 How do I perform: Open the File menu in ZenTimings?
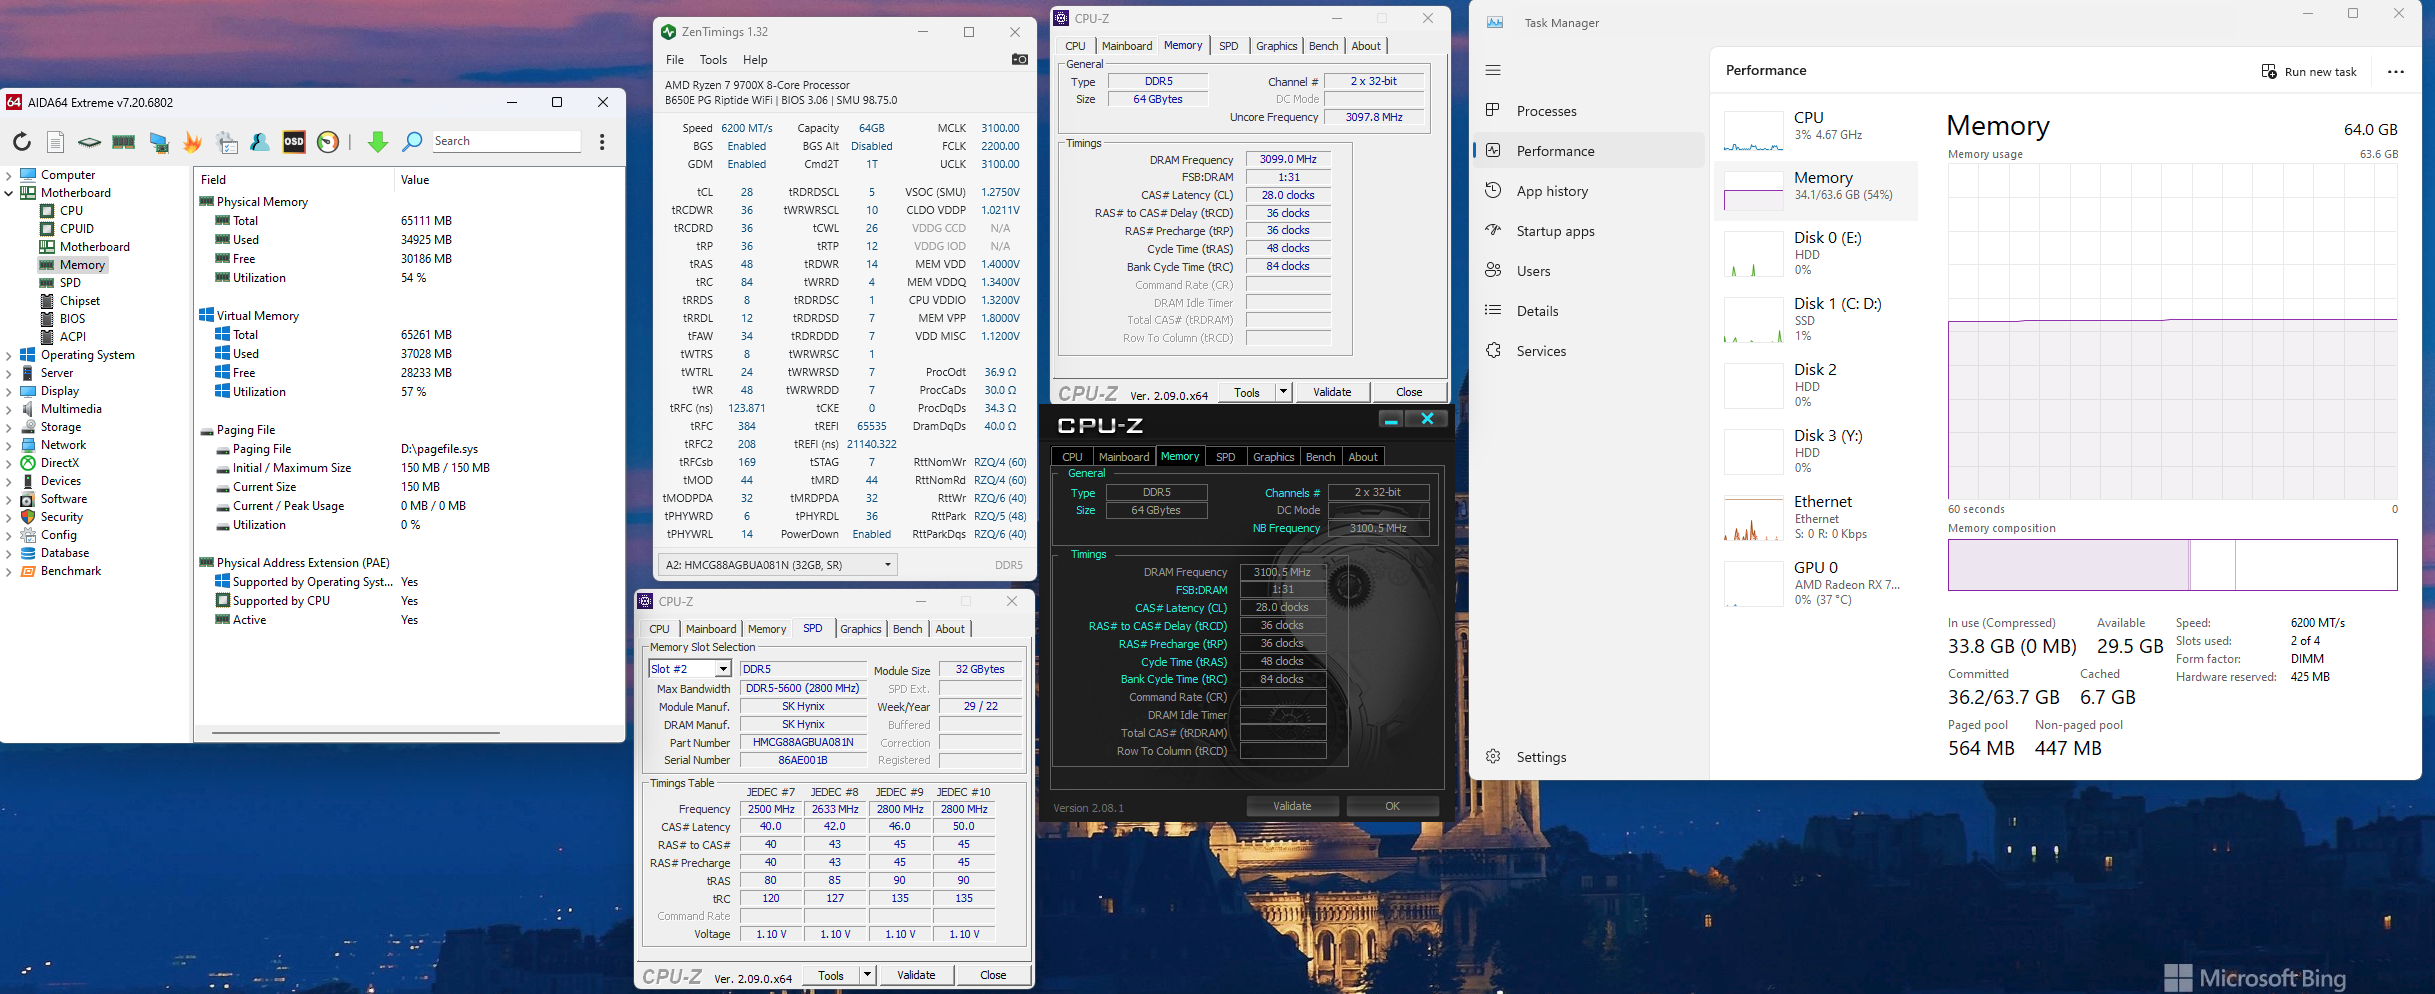pyautogui.click(x=675, y=60)
